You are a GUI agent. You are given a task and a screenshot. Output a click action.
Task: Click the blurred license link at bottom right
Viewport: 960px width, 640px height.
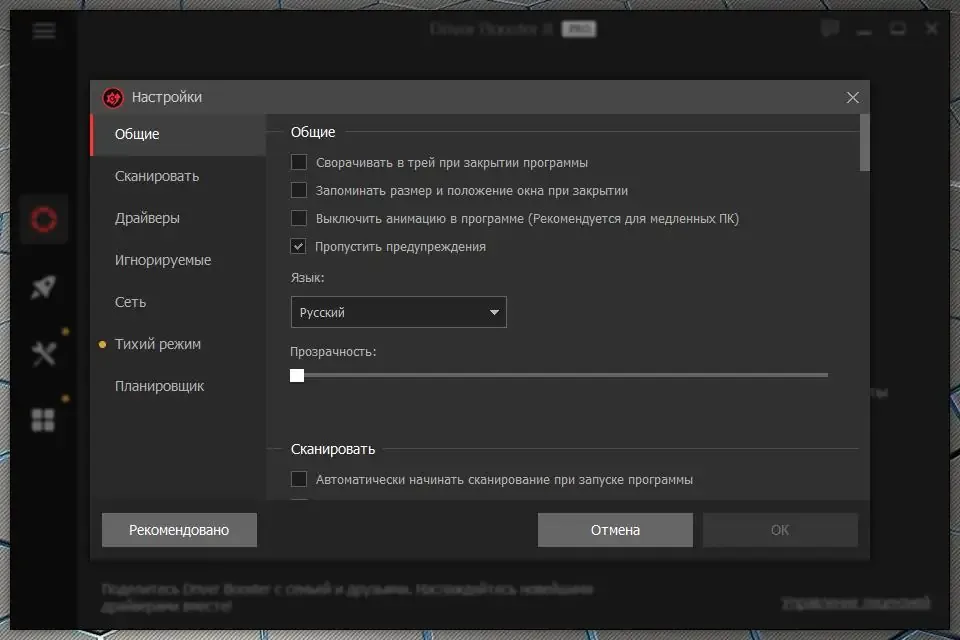(855, 603)
